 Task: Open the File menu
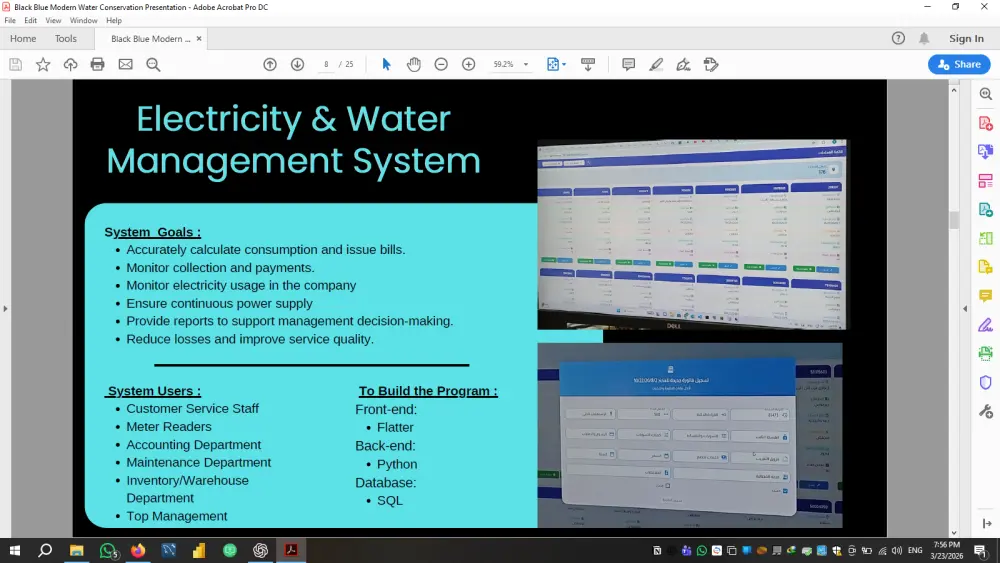pos(10,20)
